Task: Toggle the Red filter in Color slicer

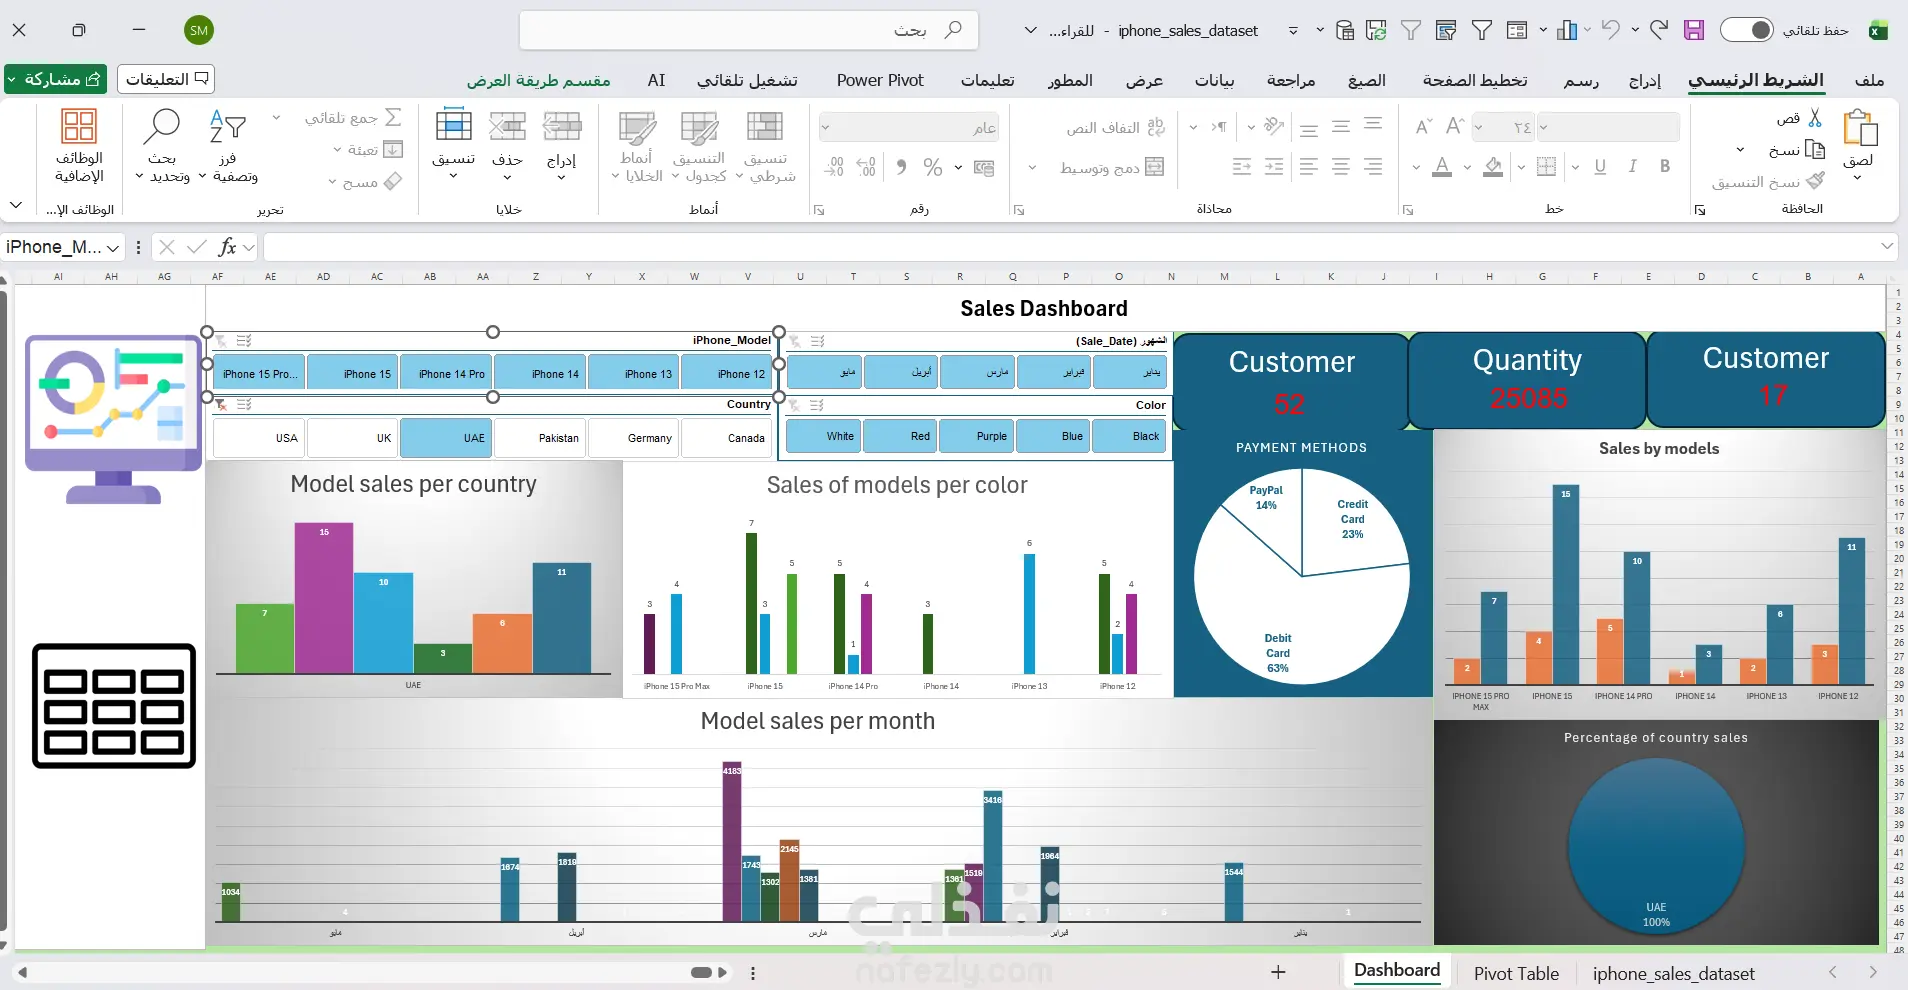Action: point(900,436)
